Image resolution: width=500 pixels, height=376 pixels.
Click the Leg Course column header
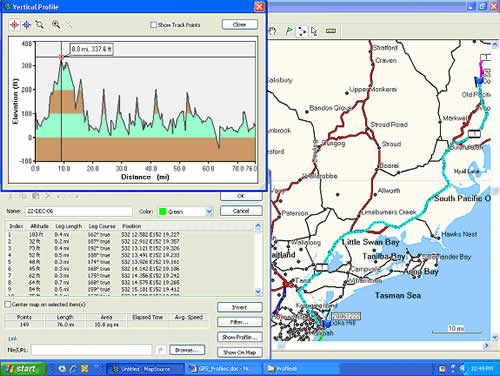pyautogui.click(x=102, y=226)
